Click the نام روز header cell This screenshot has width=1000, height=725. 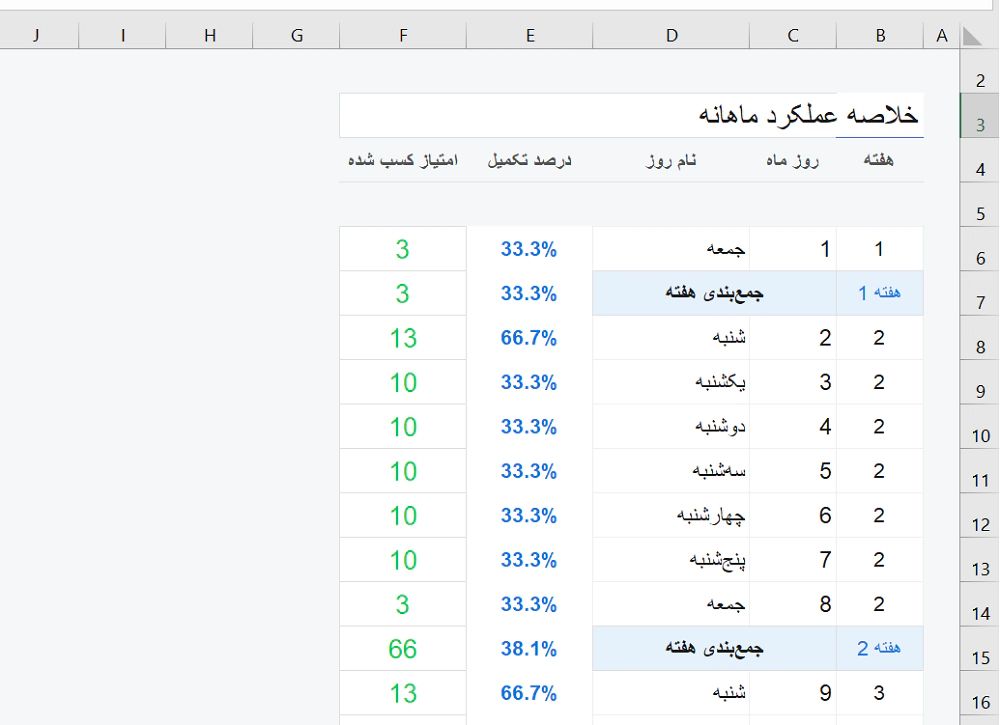pos(671,160)
